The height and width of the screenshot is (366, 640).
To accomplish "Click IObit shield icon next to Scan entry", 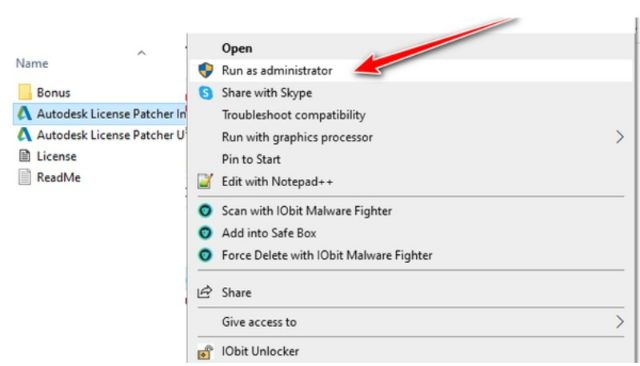I will click(205, 211).
